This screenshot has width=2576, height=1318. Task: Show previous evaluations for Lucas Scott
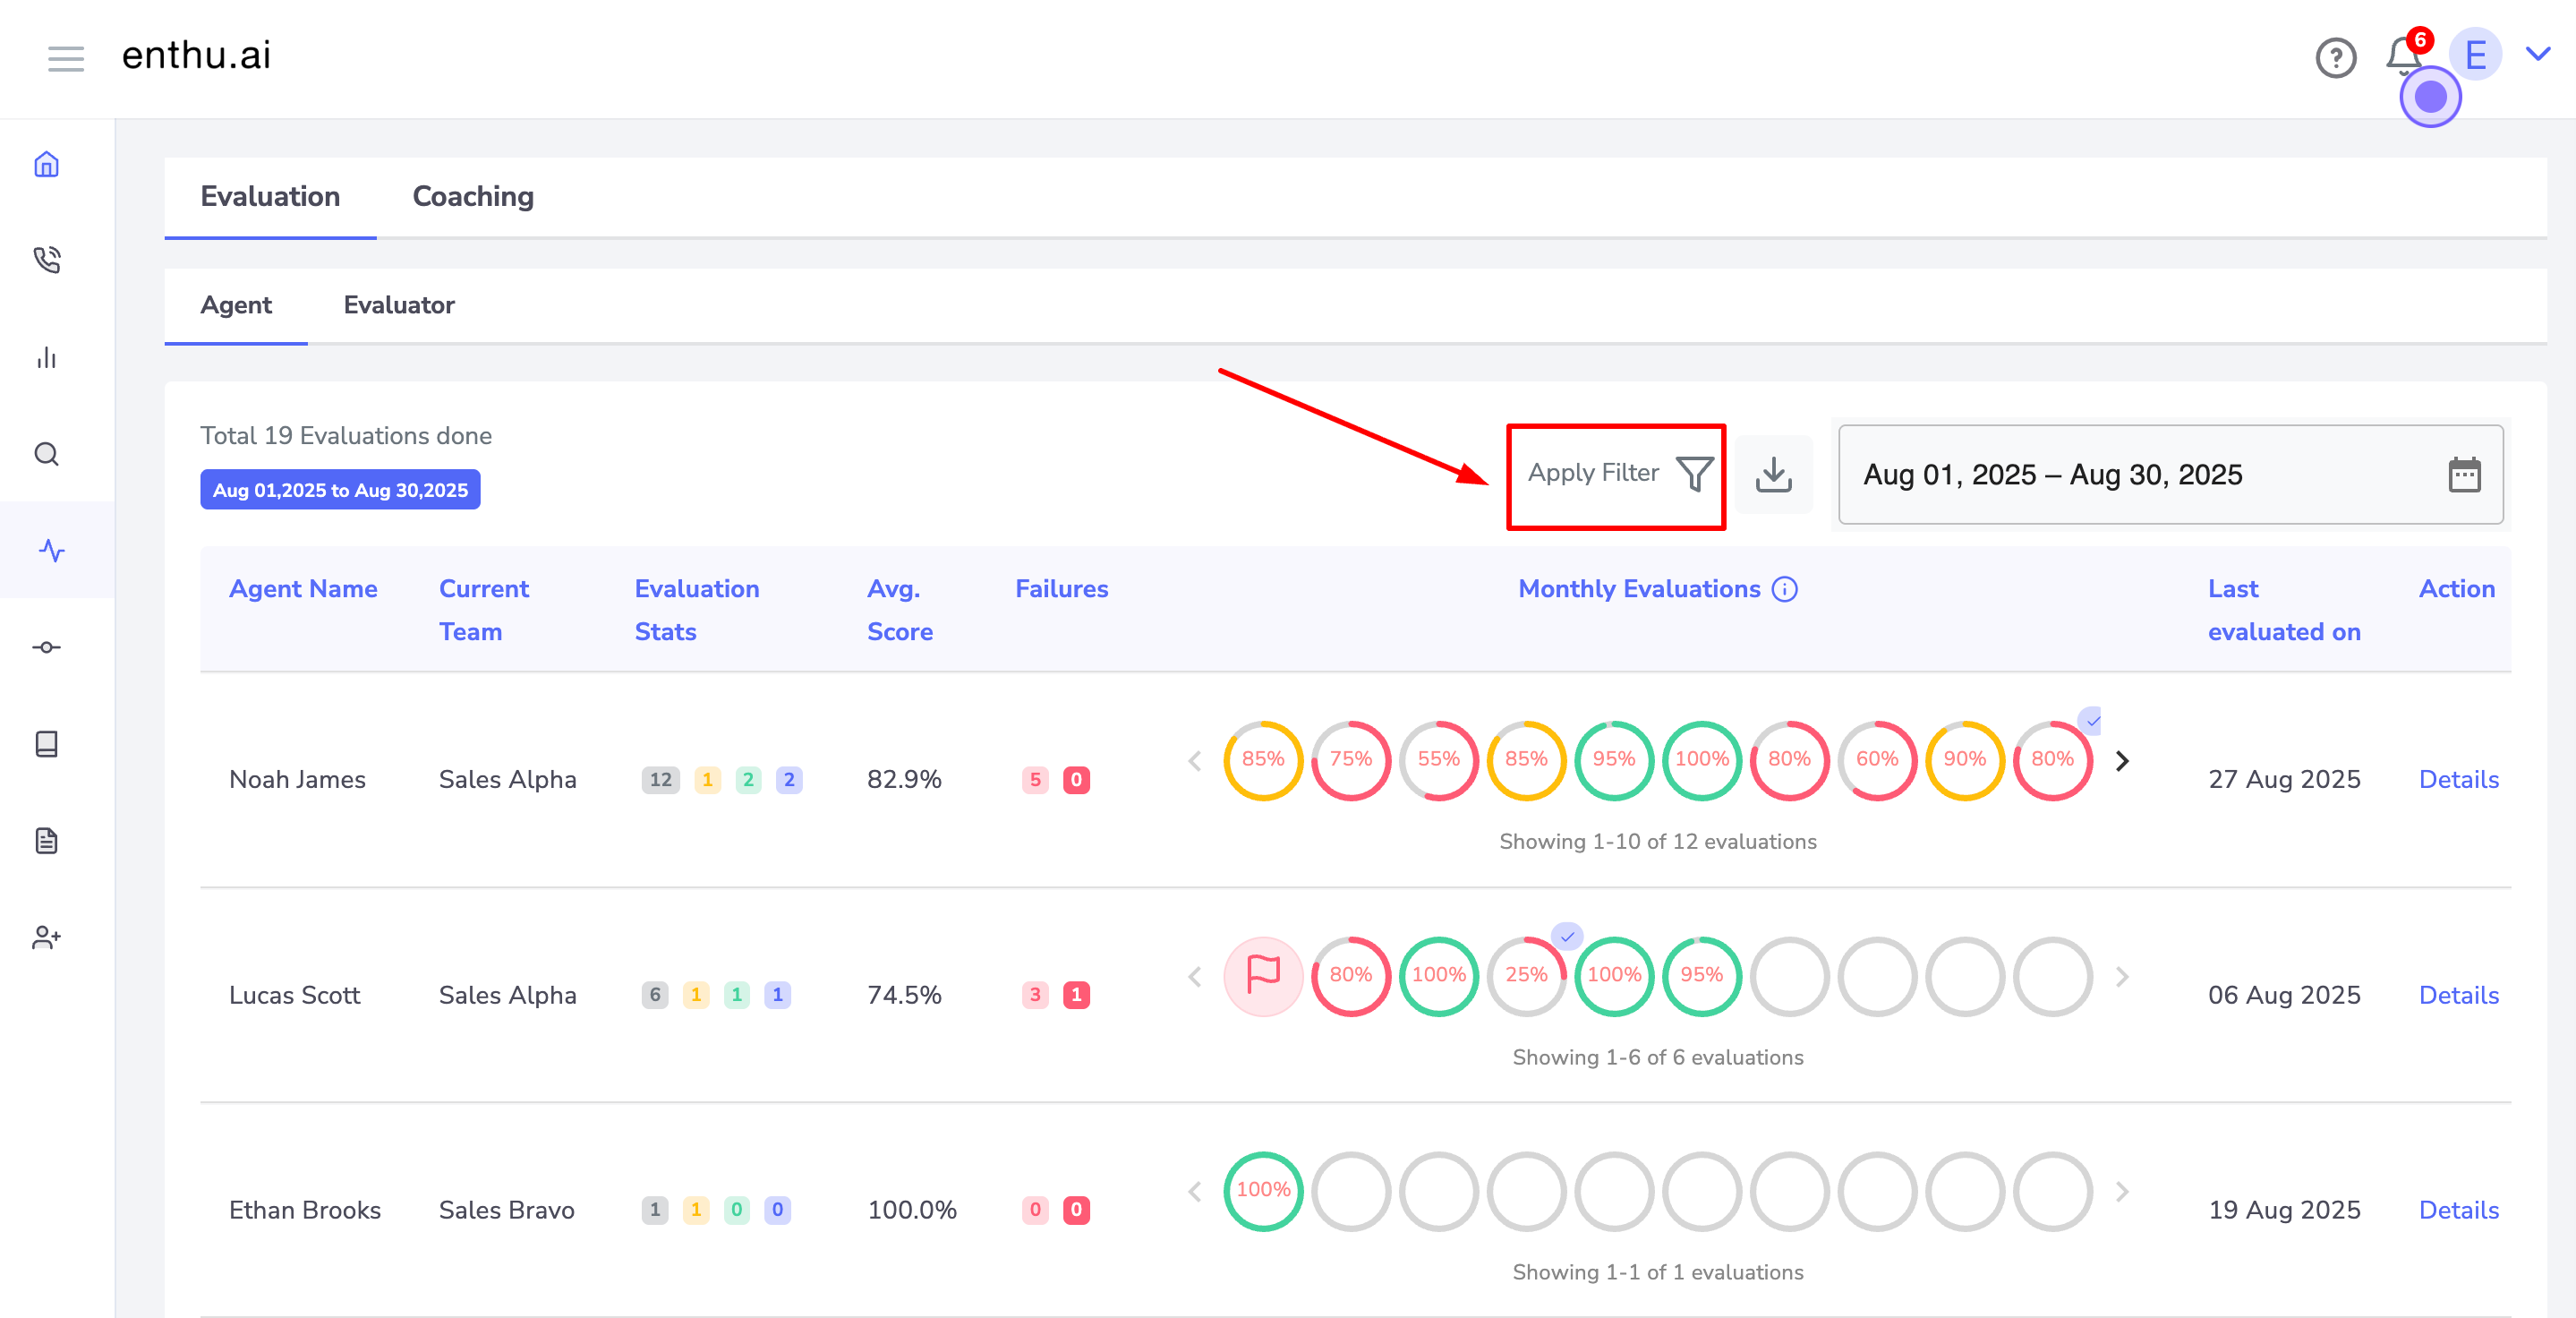click(1194, 976)
